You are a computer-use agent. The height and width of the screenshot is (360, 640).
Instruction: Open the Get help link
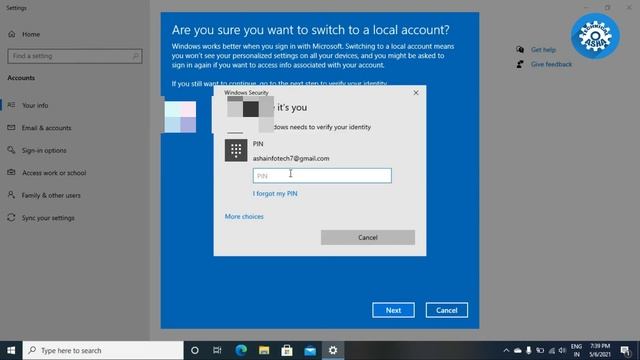[x=543, y=49]
